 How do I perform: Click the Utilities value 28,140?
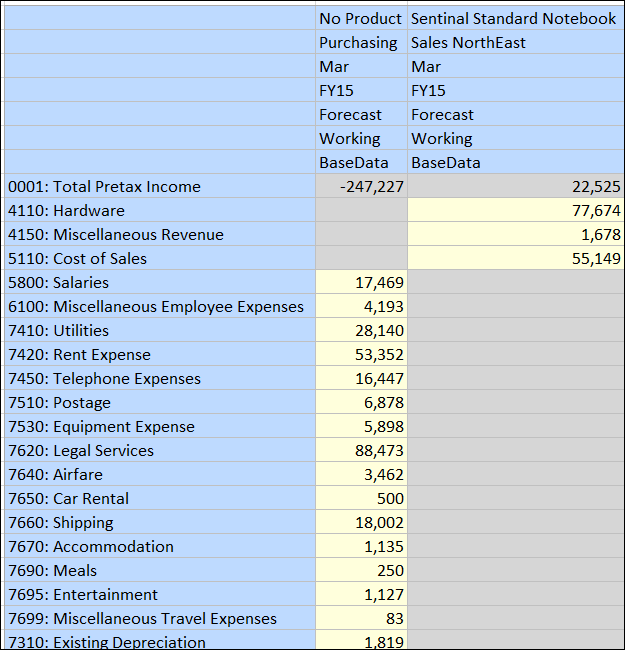click(361, 331)
